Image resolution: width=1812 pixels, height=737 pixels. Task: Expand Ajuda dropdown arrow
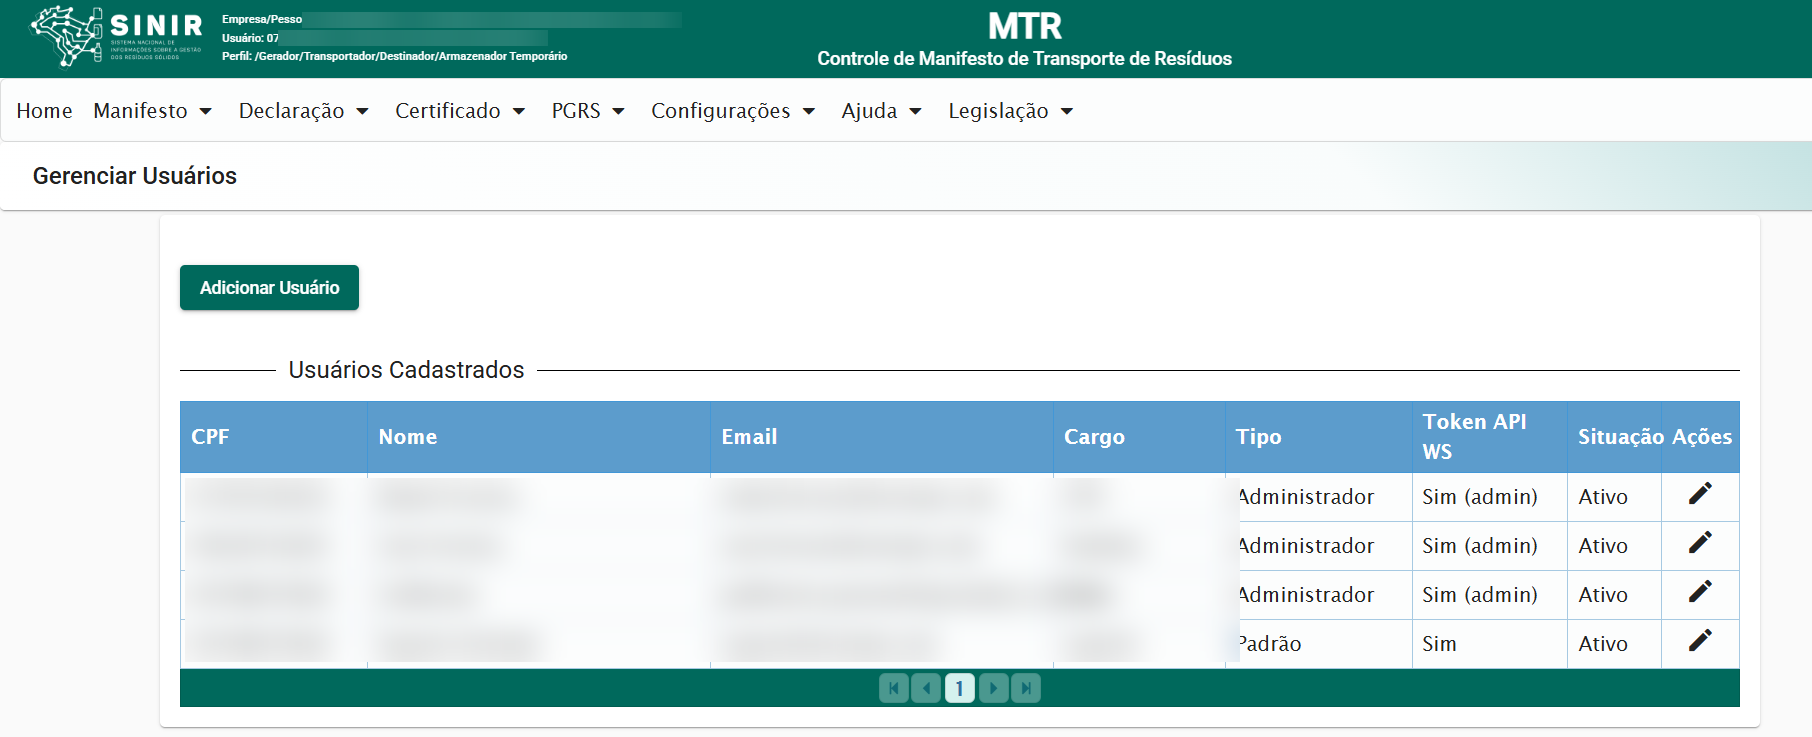915,111
